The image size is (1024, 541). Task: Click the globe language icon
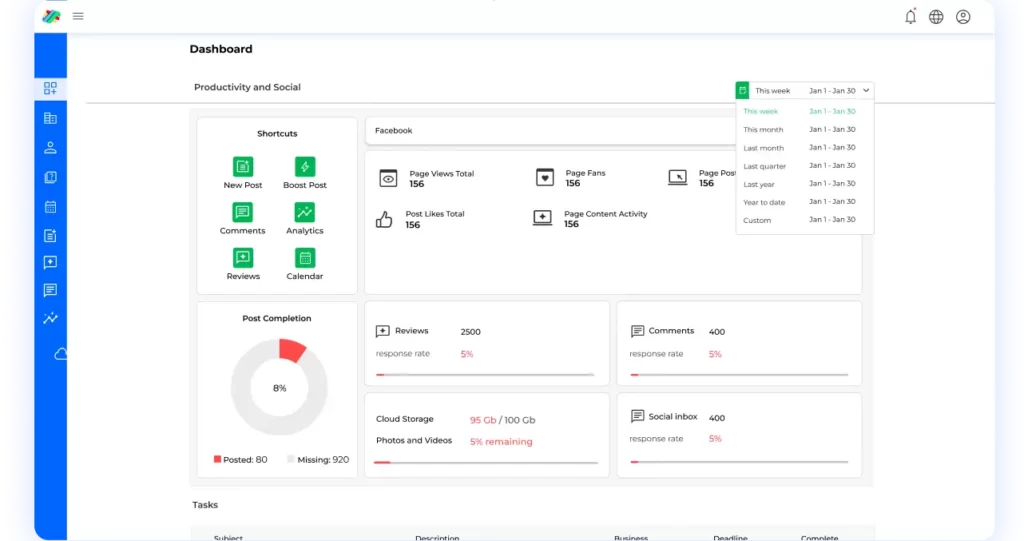pyautogui.click(x=936, y=17)
